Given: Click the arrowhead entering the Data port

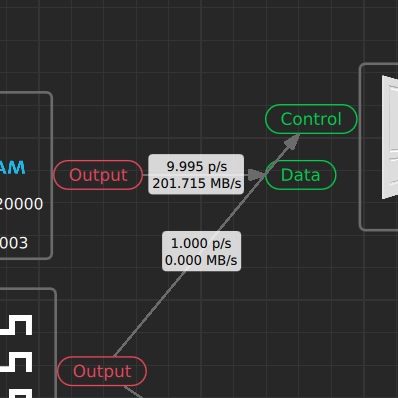Looking at the screenshot, I should (x=256, y=175).
